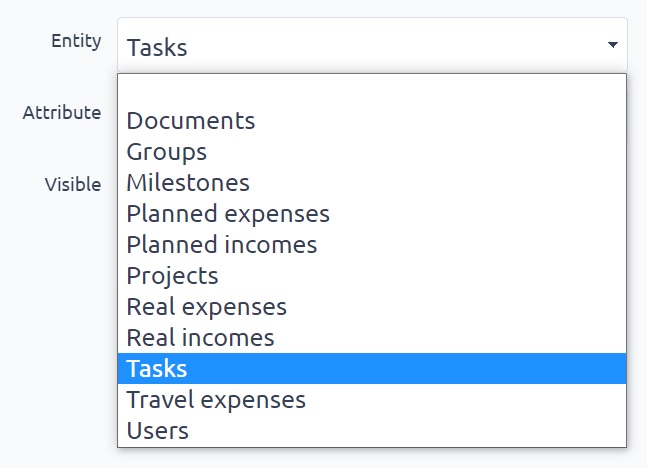Select the Groups option

click(x=167, y=152)
